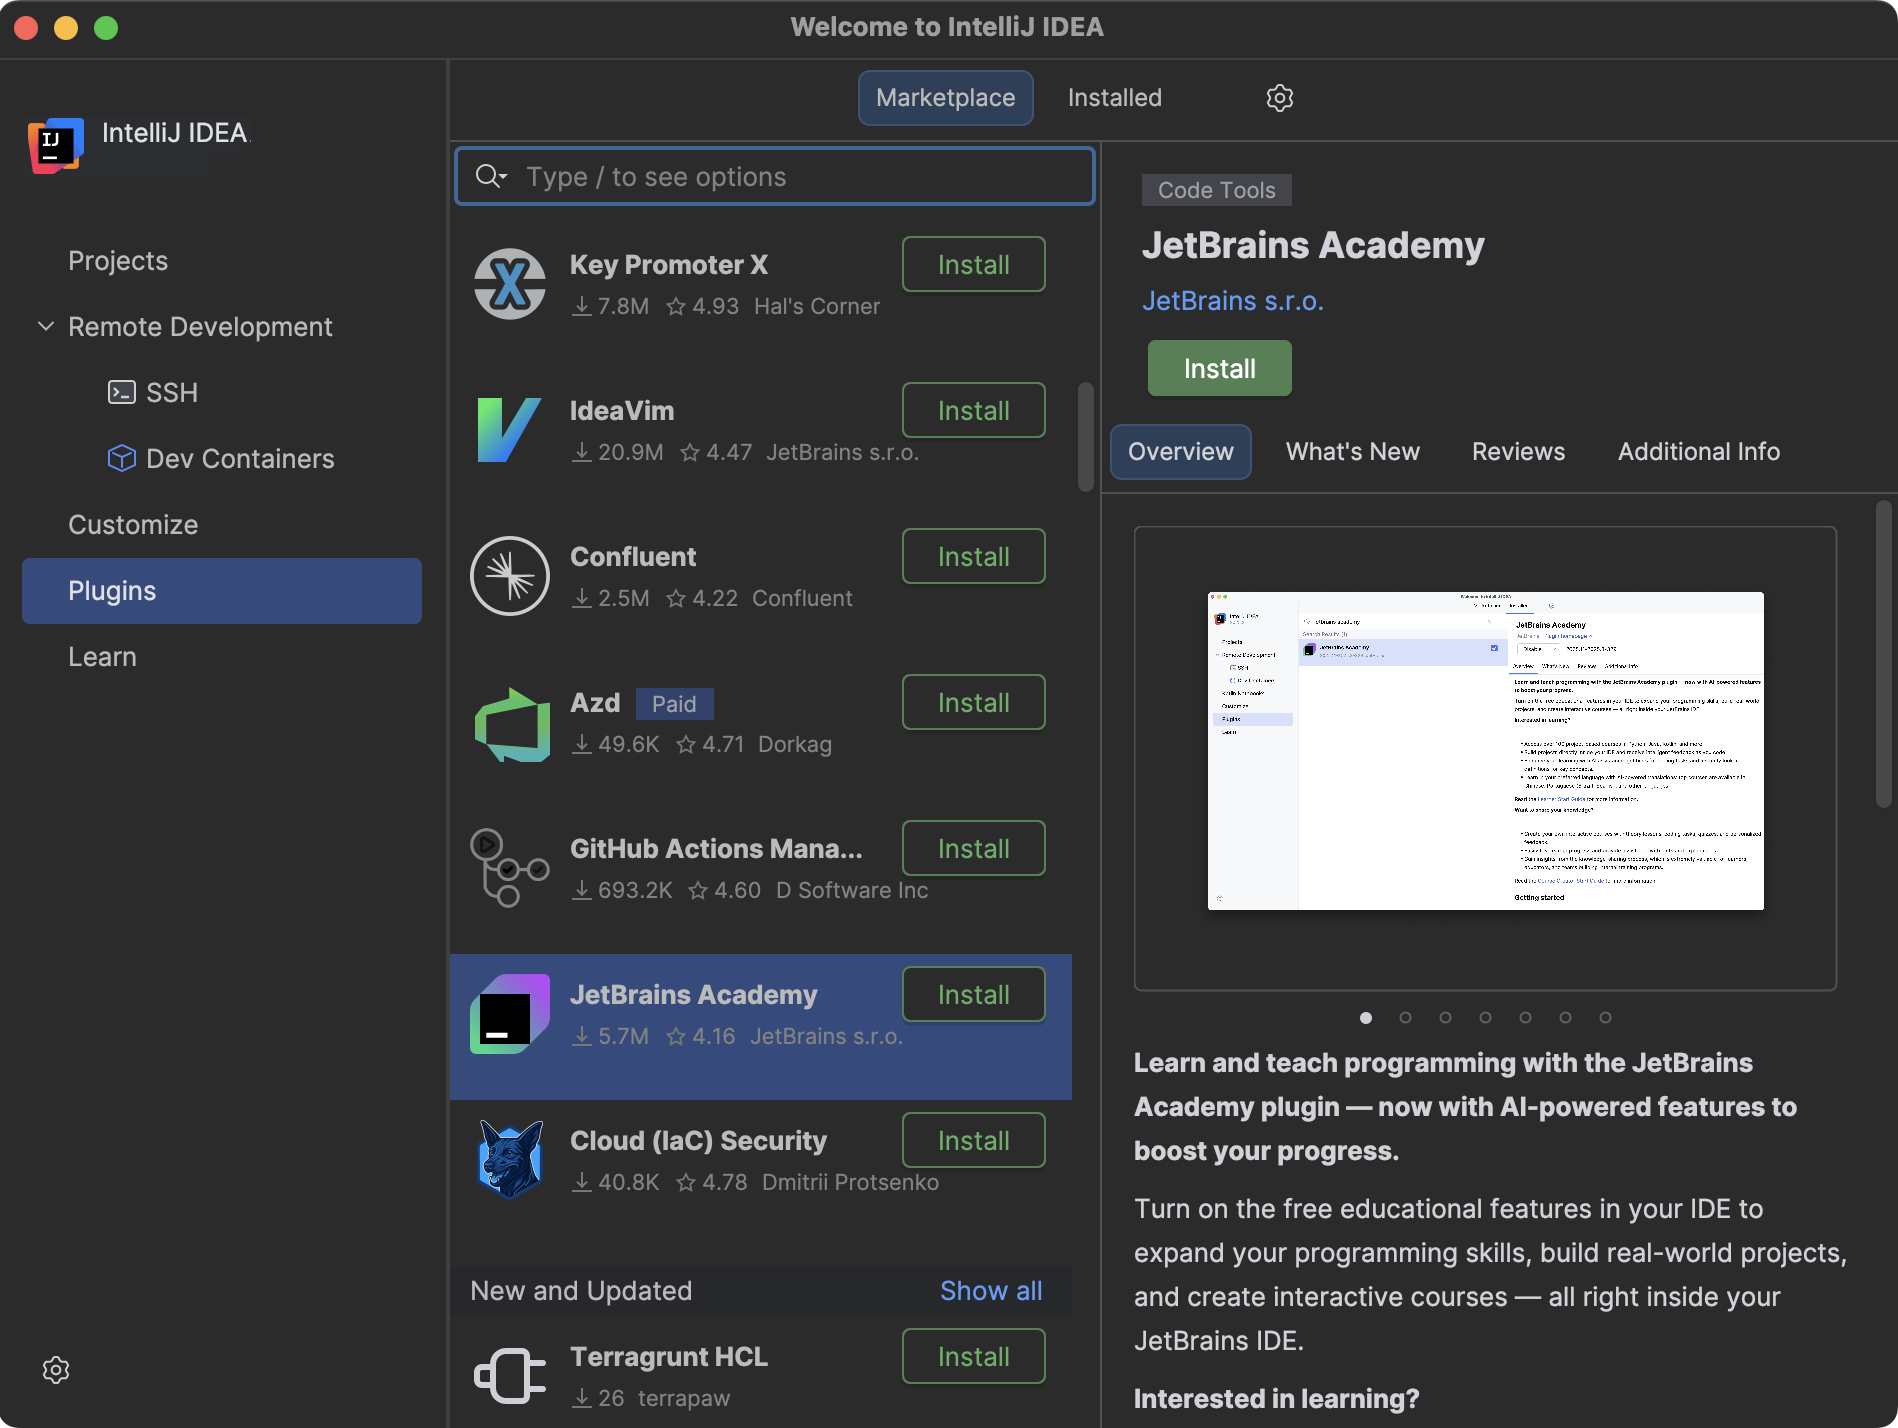Screen dimensions: 1898x1428
Task: Click Show all for New and Updated
Action: (990, 1291)
